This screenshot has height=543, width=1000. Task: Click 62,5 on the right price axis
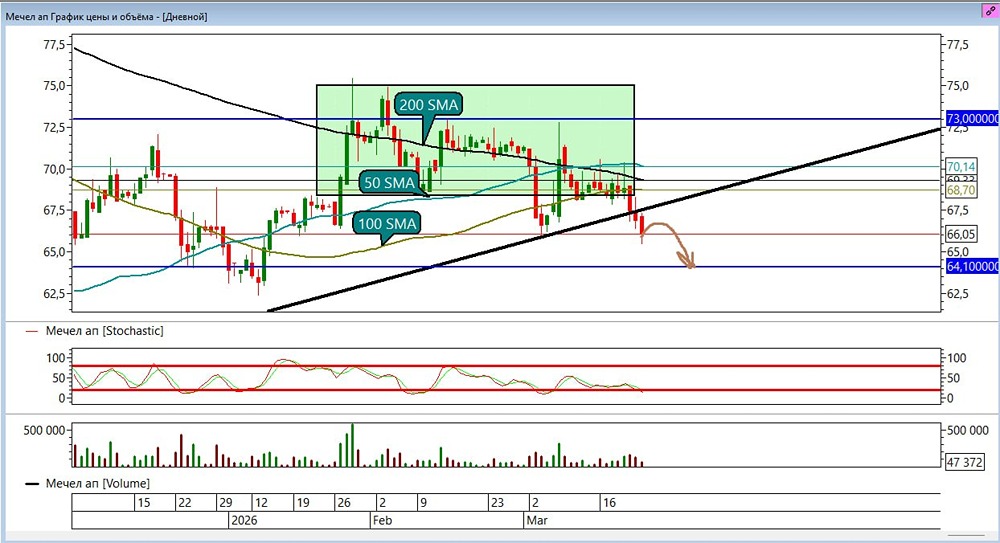point(958,294)
